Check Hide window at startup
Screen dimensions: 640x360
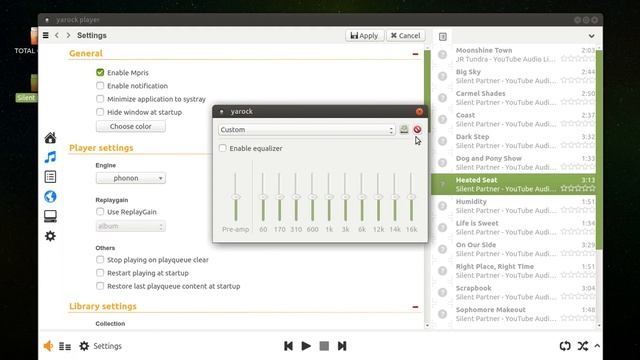(x=100, y=112)
